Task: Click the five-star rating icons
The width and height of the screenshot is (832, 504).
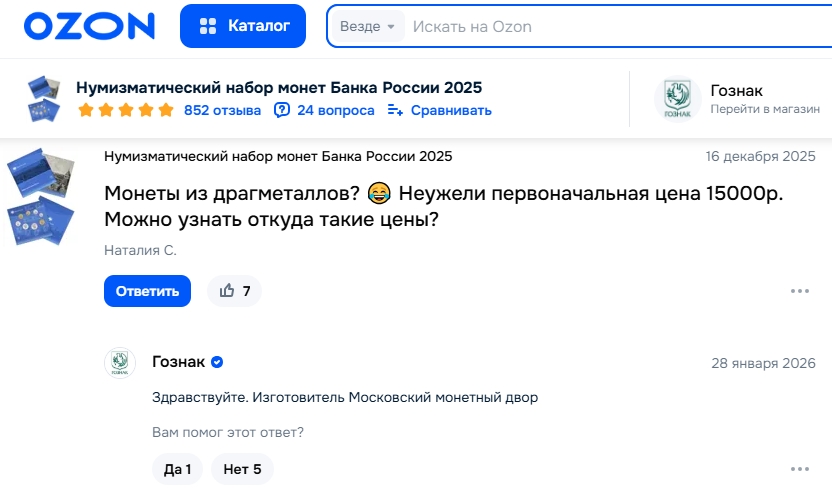Action: pyautogui.click(x=125, y=110)
